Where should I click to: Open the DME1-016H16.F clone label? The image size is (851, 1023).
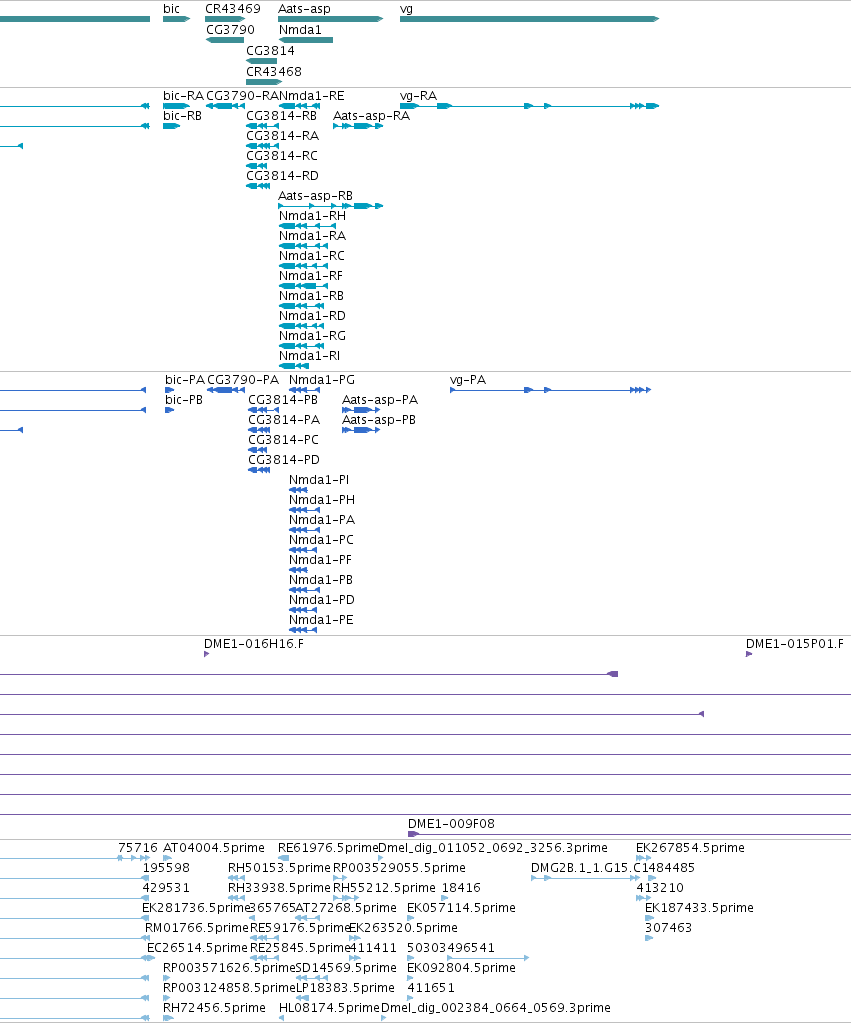coord(253,644)
